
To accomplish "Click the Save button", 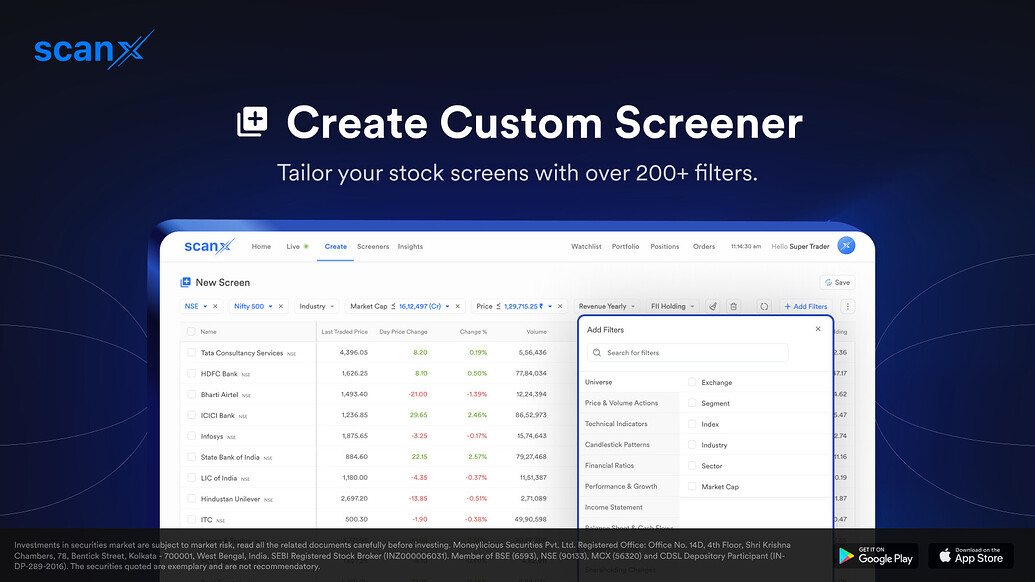I will [x=837, y=282].
